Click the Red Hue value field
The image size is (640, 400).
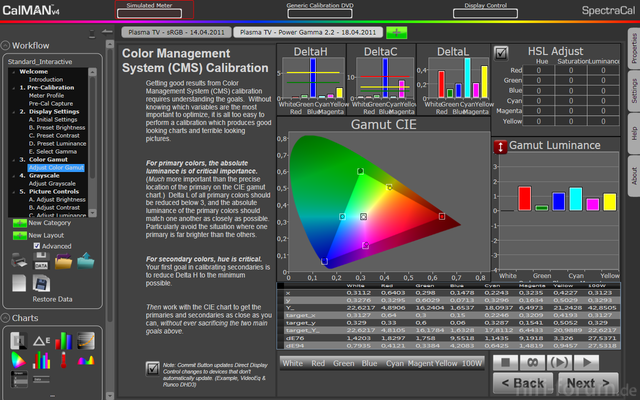[x=538, y=70]
